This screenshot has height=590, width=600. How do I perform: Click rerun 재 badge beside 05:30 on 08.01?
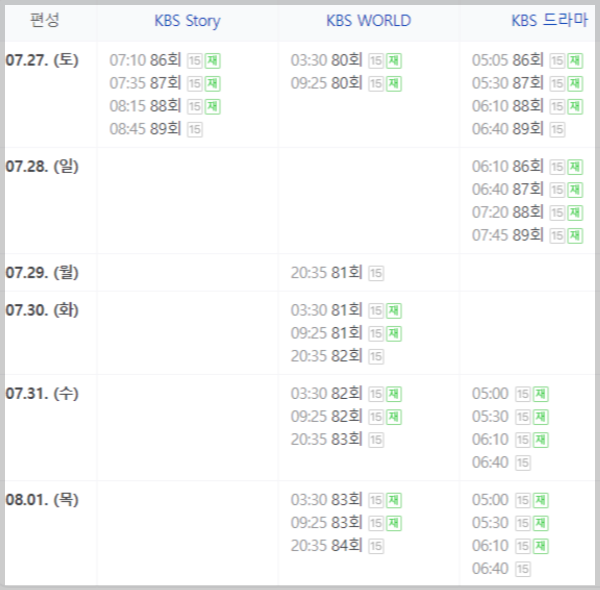coord(541,523)
